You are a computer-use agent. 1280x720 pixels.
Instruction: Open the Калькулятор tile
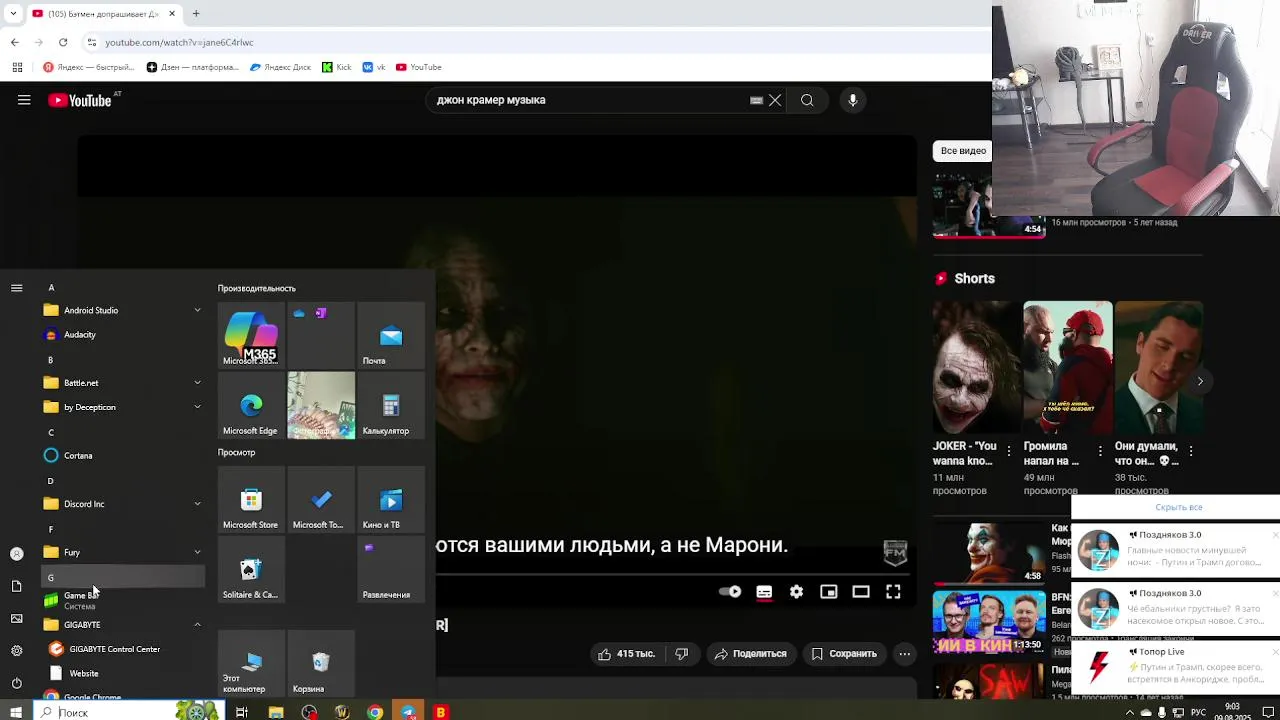click(x=391, y=405)
